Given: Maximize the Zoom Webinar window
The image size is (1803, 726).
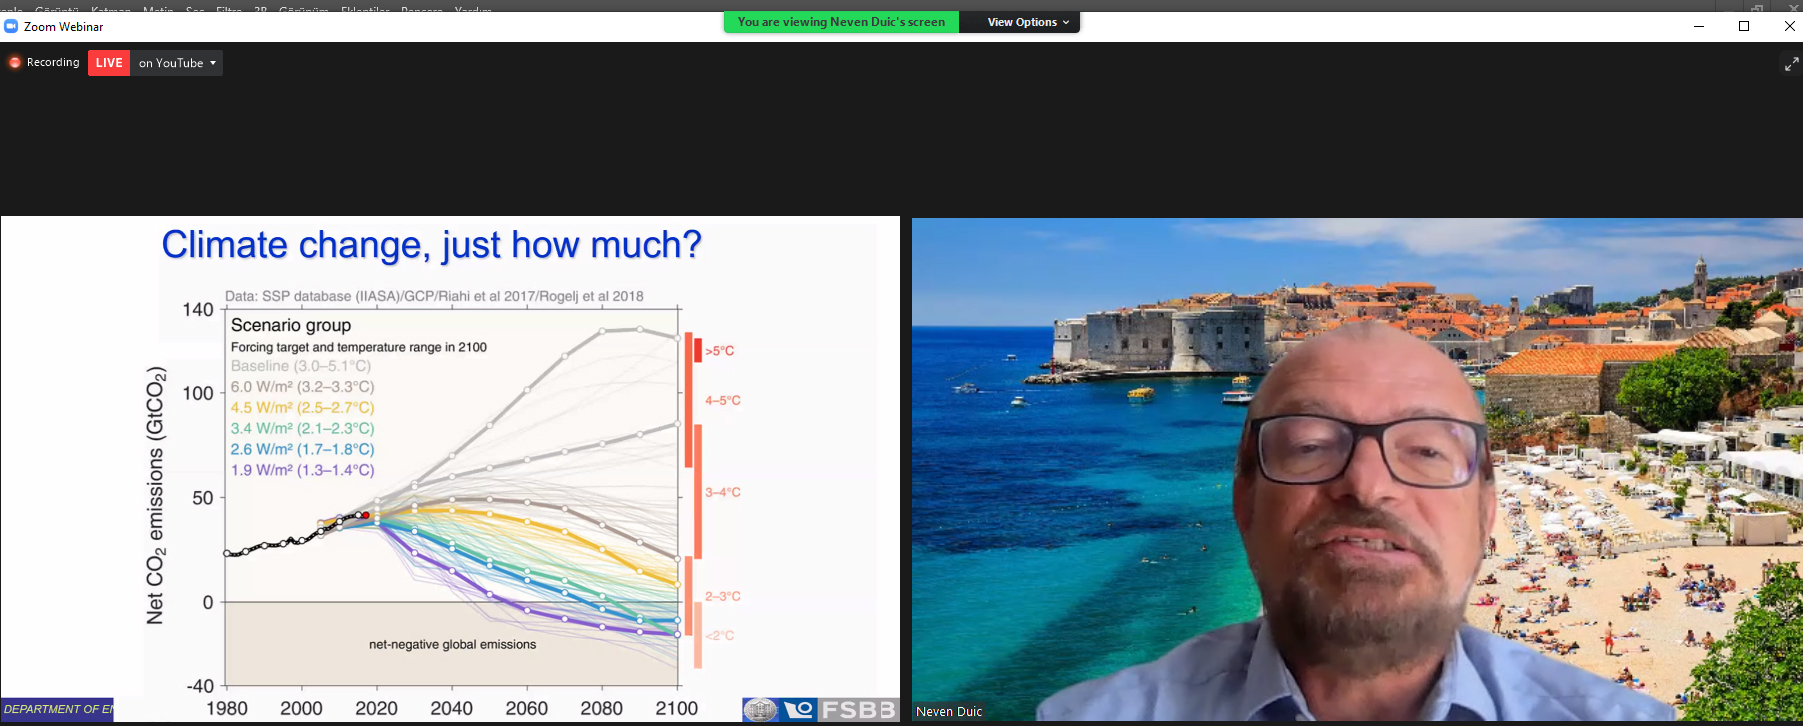Looking at the screenshot, I should (x=1744, y=26).
